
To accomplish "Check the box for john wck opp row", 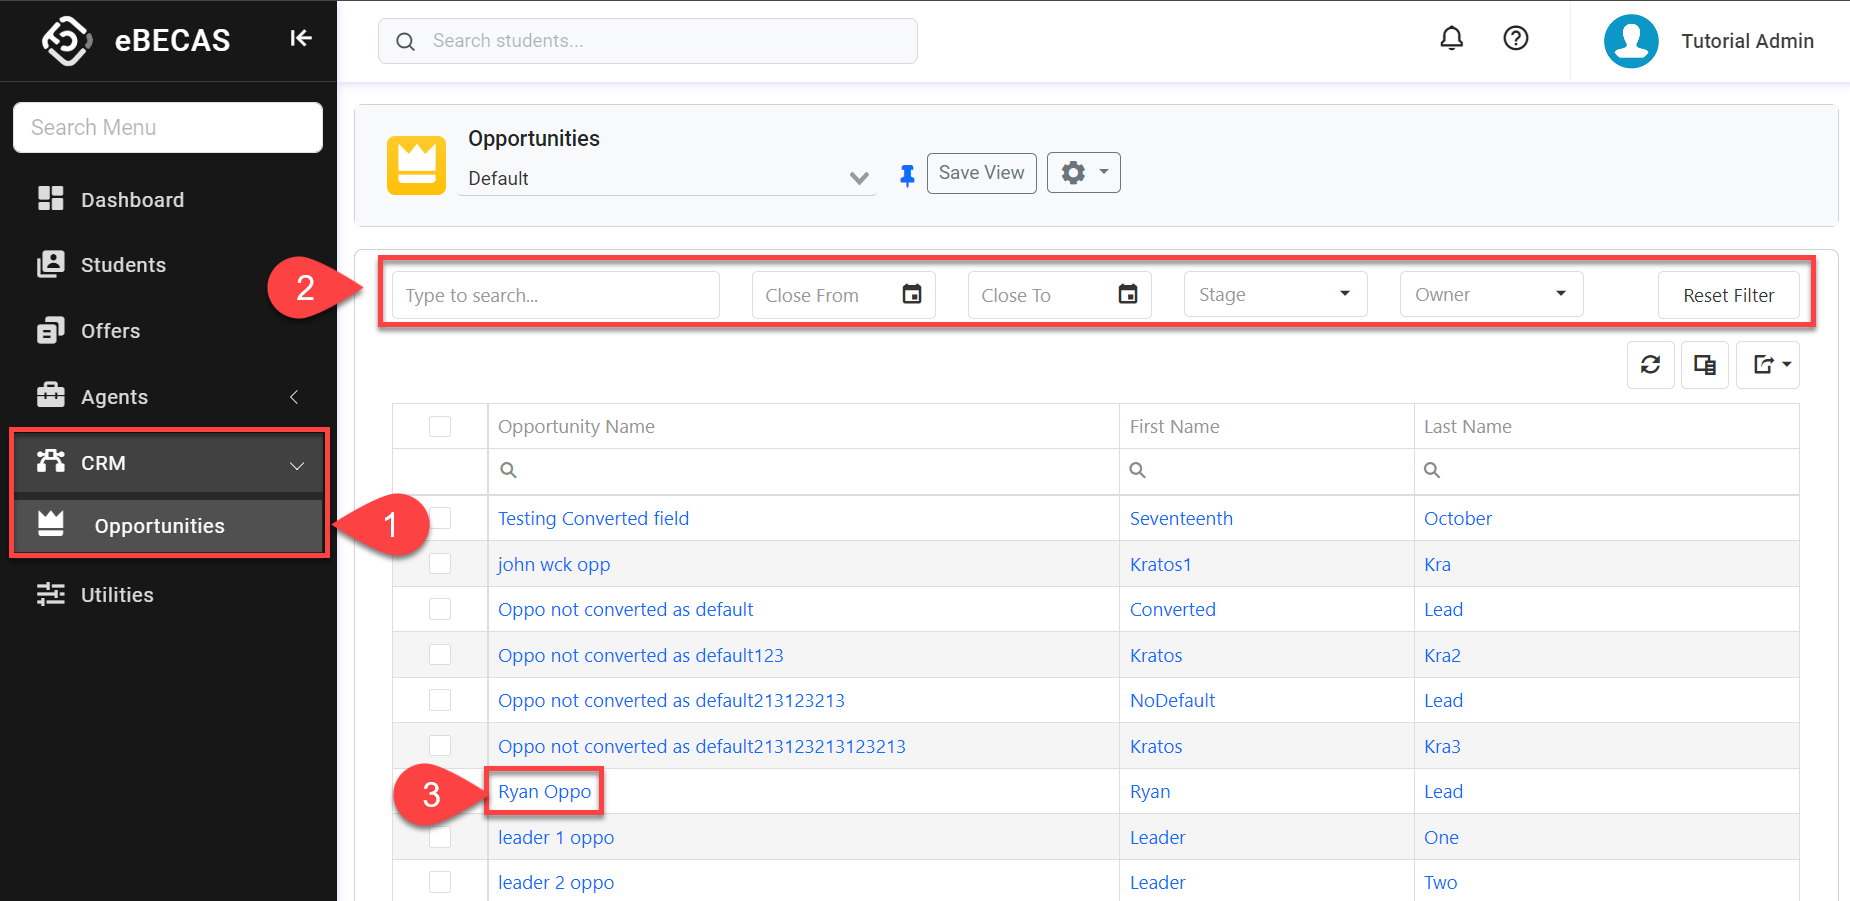I will (440, 564).
